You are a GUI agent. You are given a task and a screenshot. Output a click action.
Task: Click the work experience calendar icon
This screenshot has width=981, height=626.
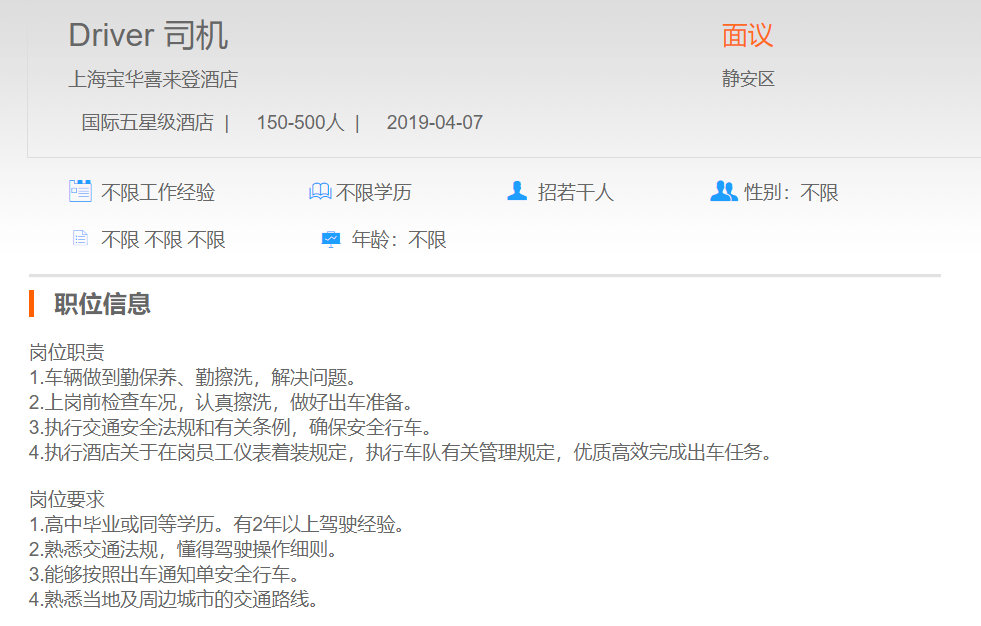(80, 191)
